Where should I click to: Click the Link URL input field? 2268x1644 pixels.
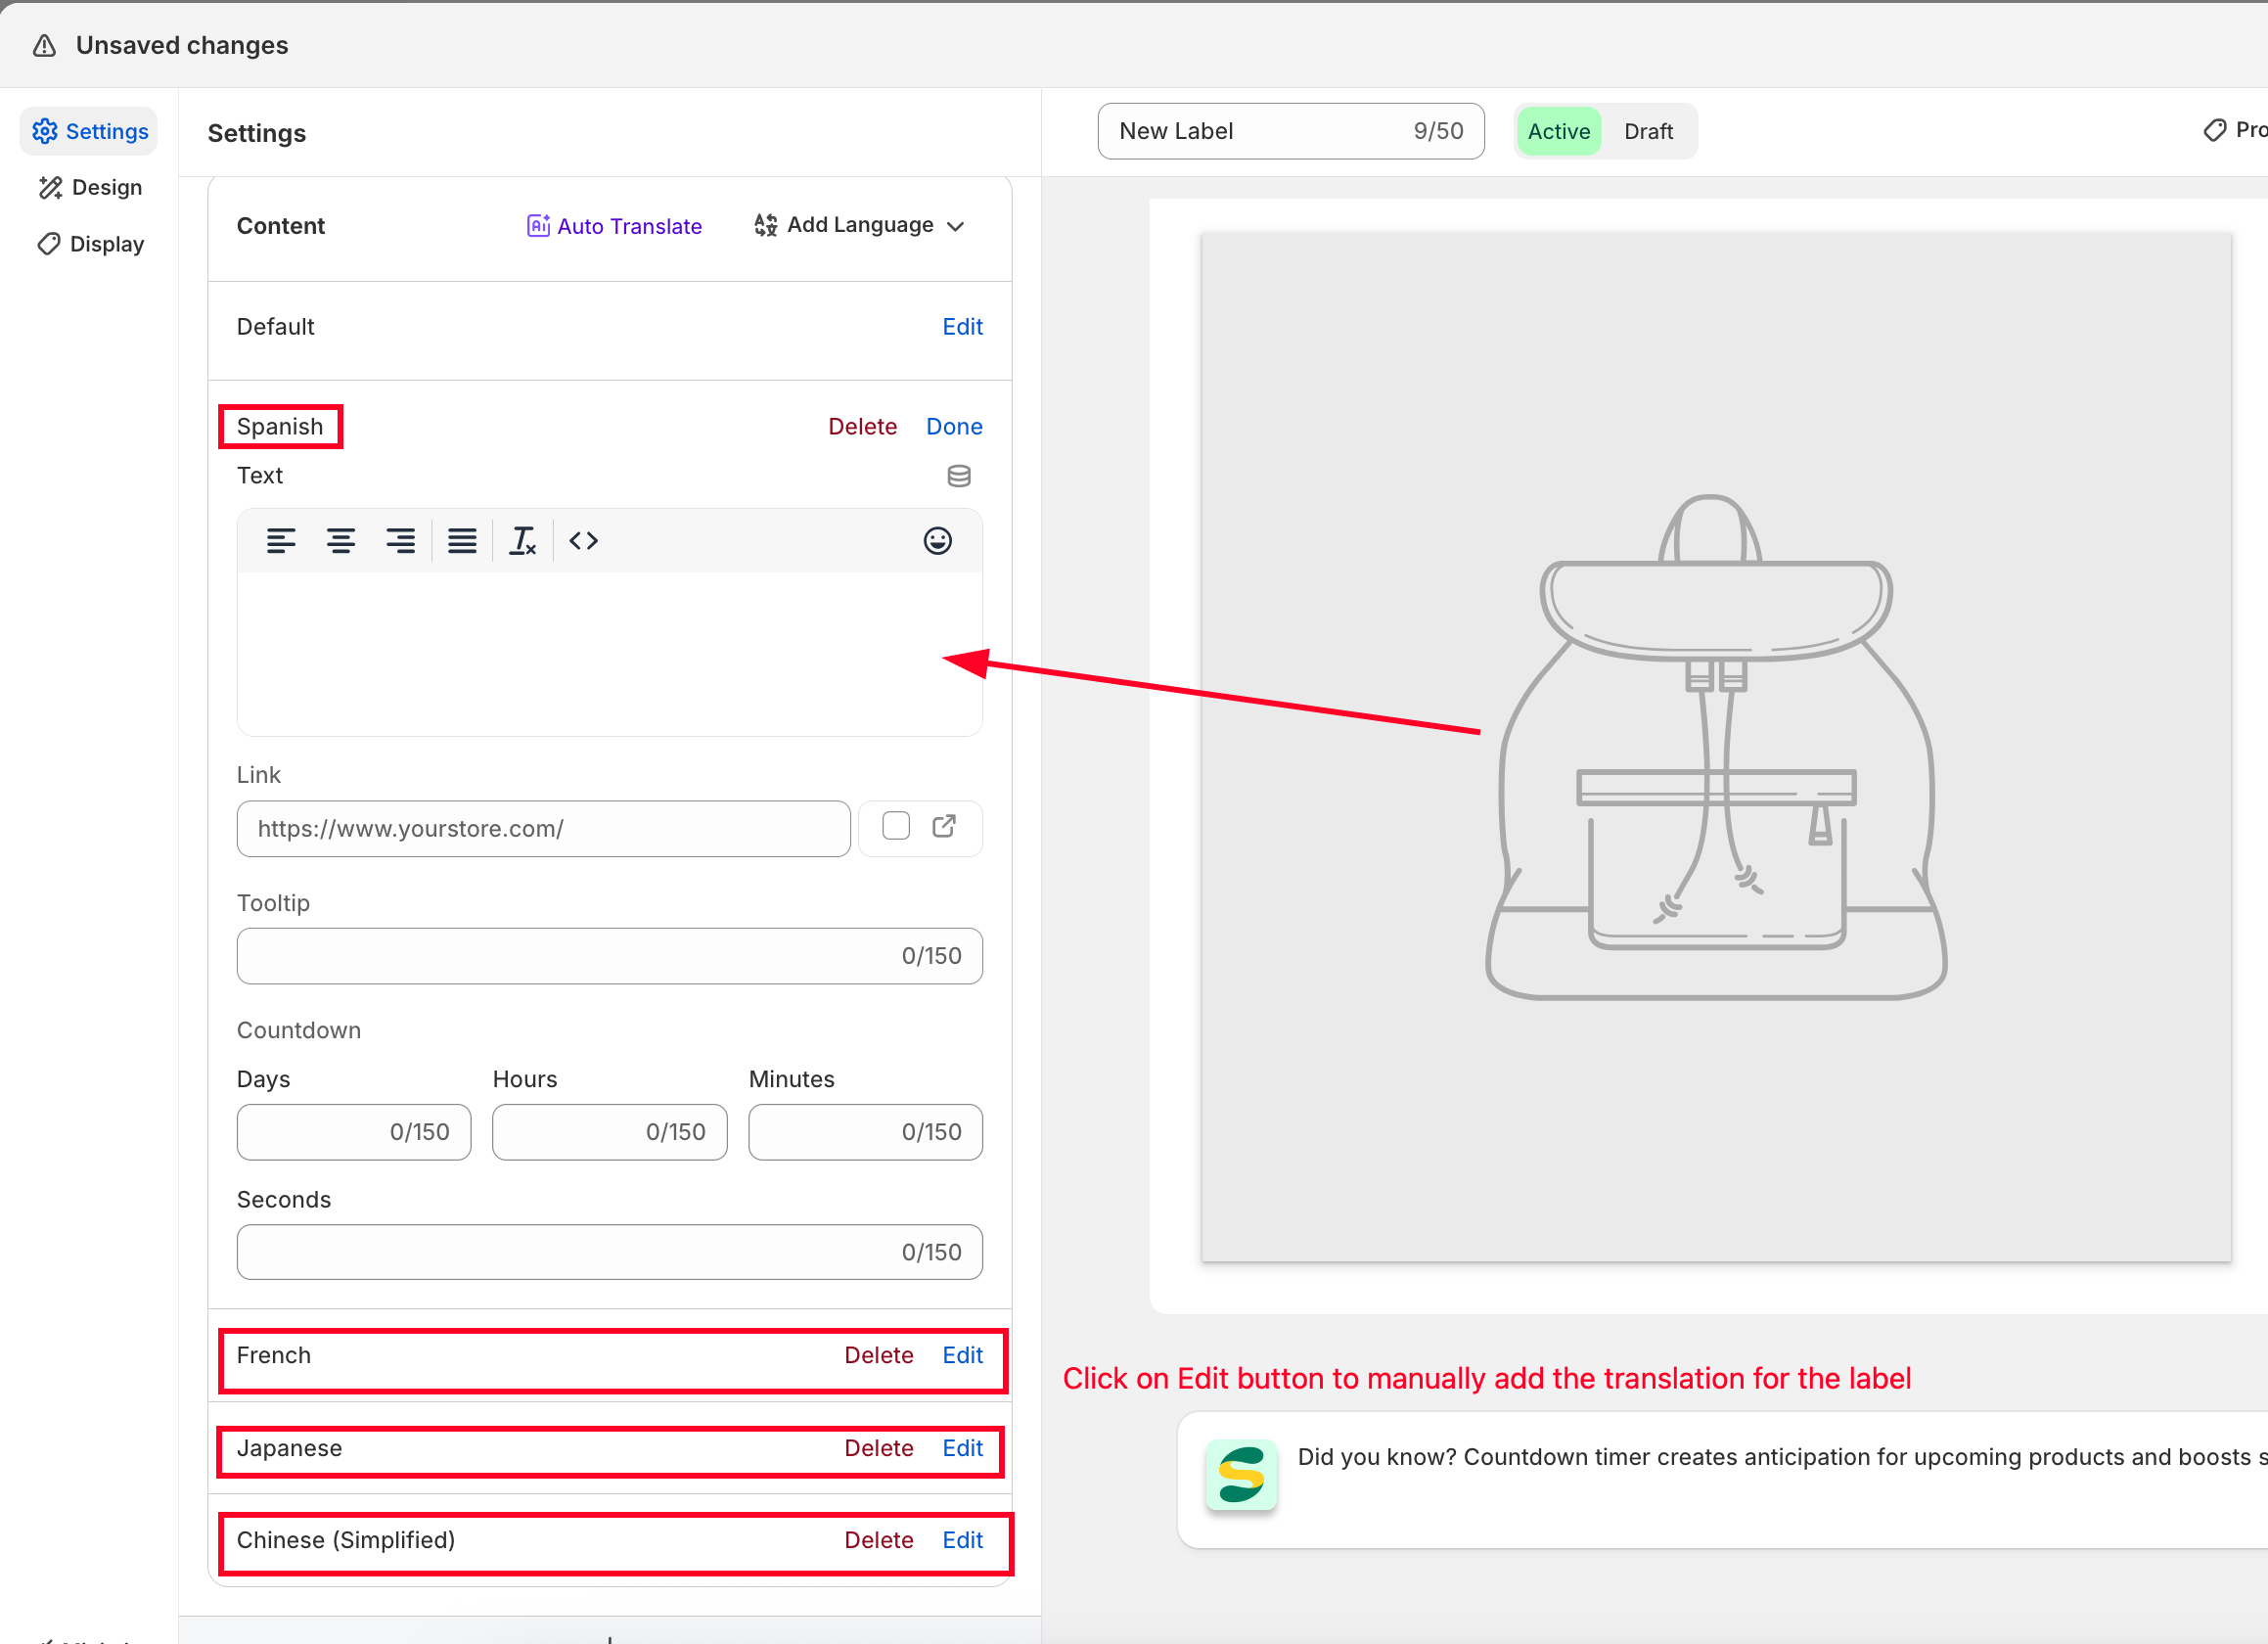[543, 828]
